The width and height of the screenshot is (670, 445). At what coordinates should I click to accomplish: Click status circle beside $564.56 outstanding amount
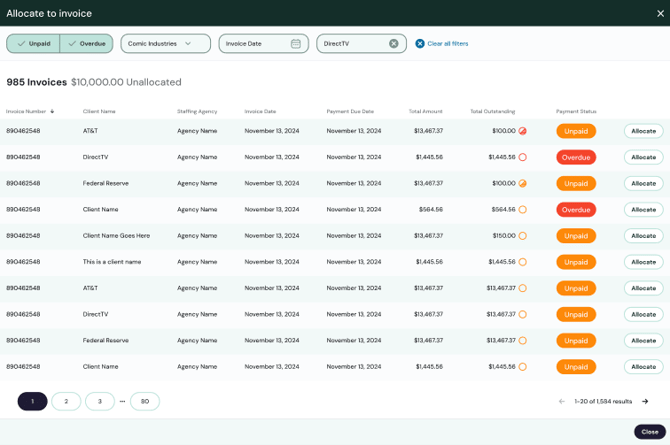pyautogui.click(x=523, y=209)
